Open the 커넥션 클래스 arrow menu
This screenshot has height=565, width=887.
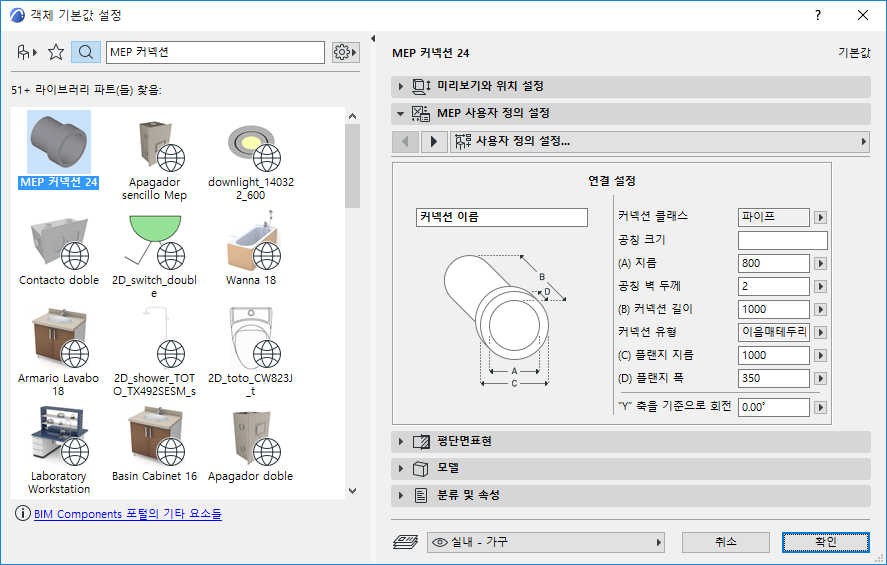820,217
